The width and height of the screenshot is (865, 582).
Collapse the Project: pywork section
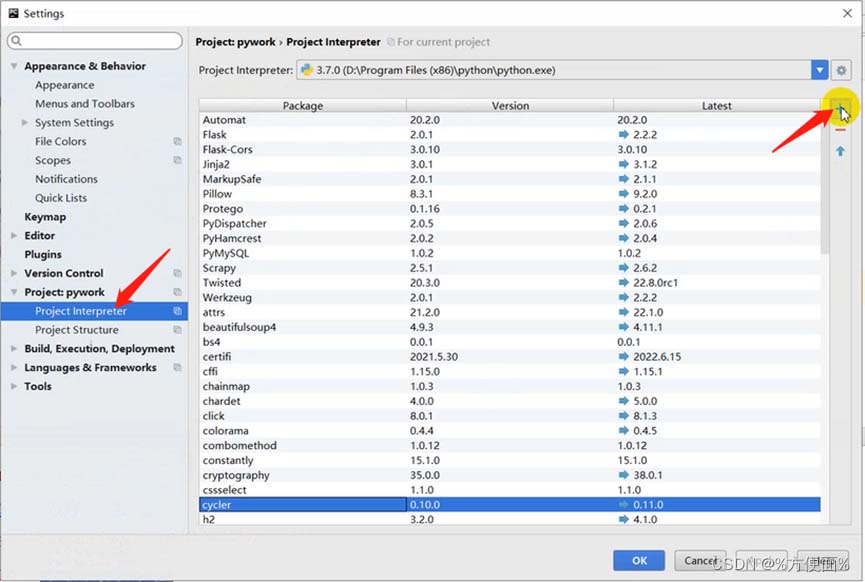point(14,292)
